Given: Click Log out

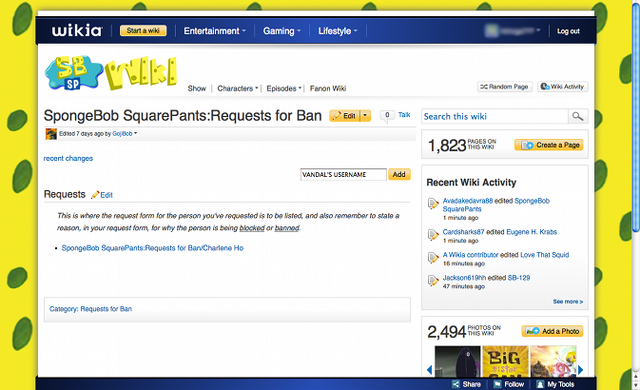Looking at the screenshot, I should coord(568,31).
